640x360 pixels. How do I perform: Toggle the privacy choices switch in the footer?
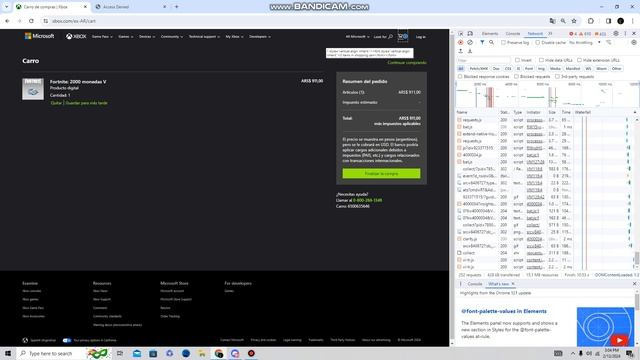point(67,340)
